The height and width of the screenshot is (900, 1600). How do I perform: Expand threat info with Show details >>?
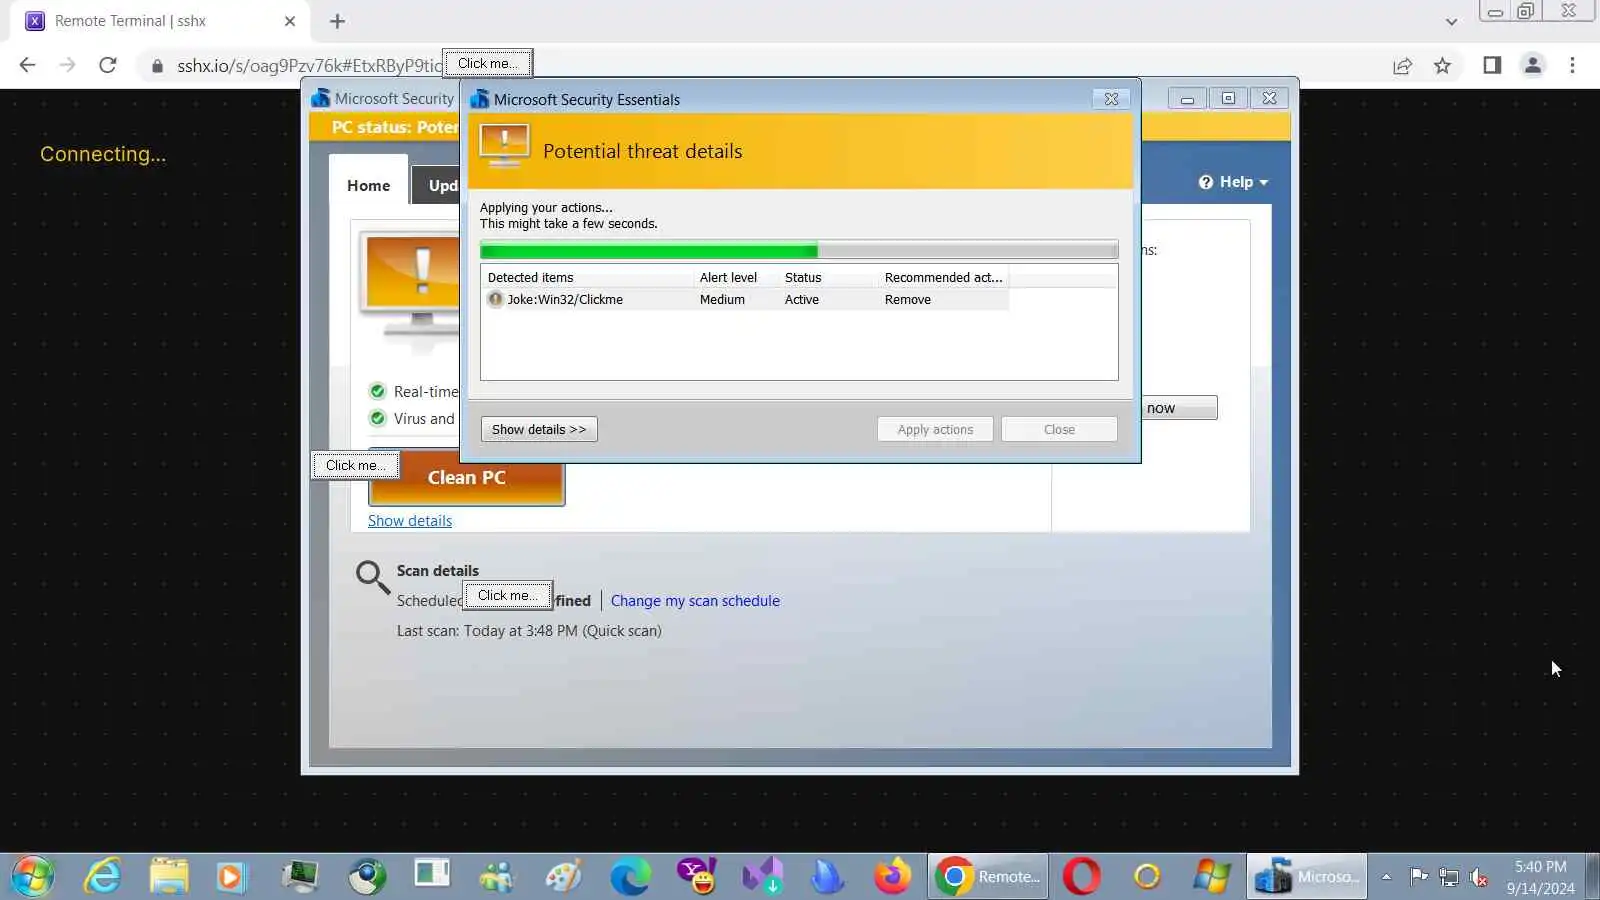pyautogui.click(x=539, y=429)
